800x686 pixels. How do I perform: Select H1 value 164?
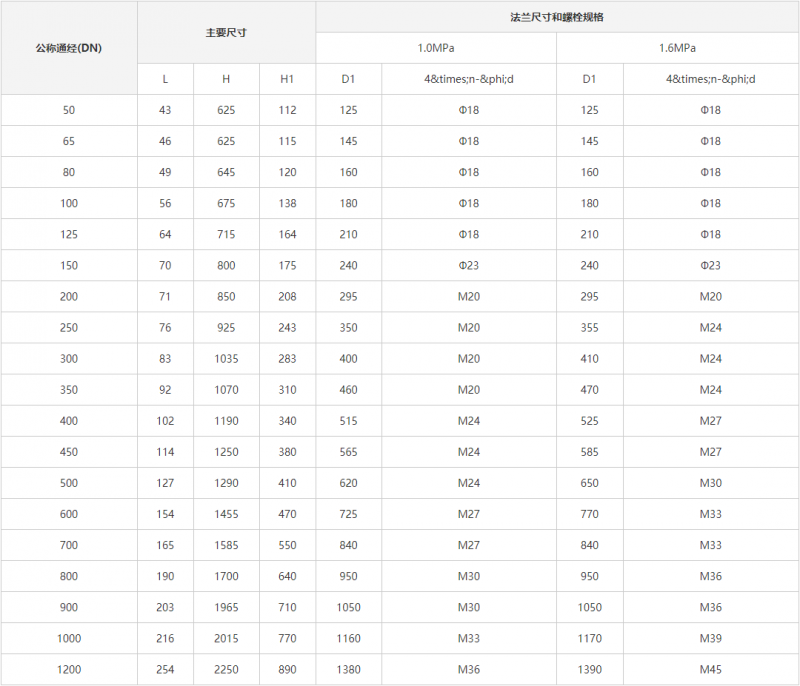[x=287, y=235]
